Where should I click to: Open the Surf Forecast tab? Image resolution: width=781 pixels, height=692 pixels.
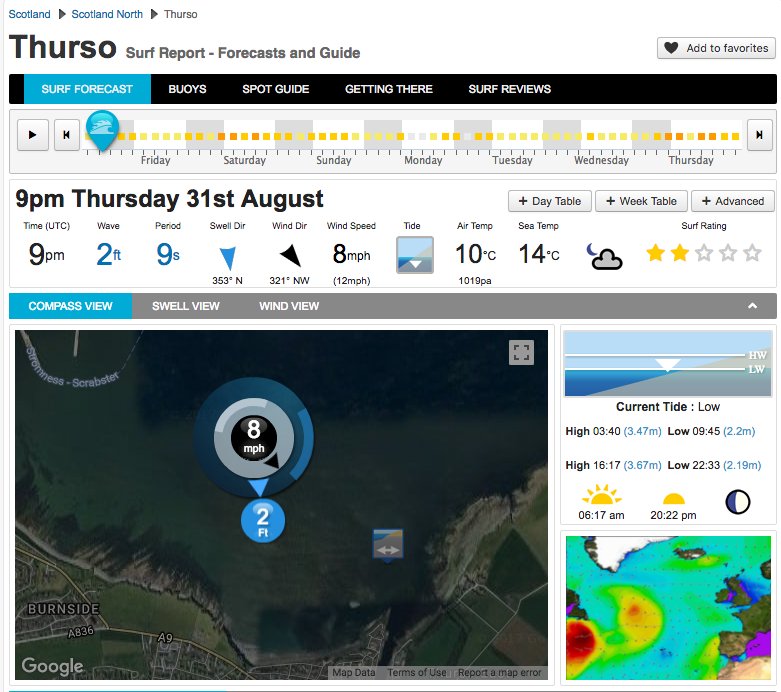[x=87, y=89]
